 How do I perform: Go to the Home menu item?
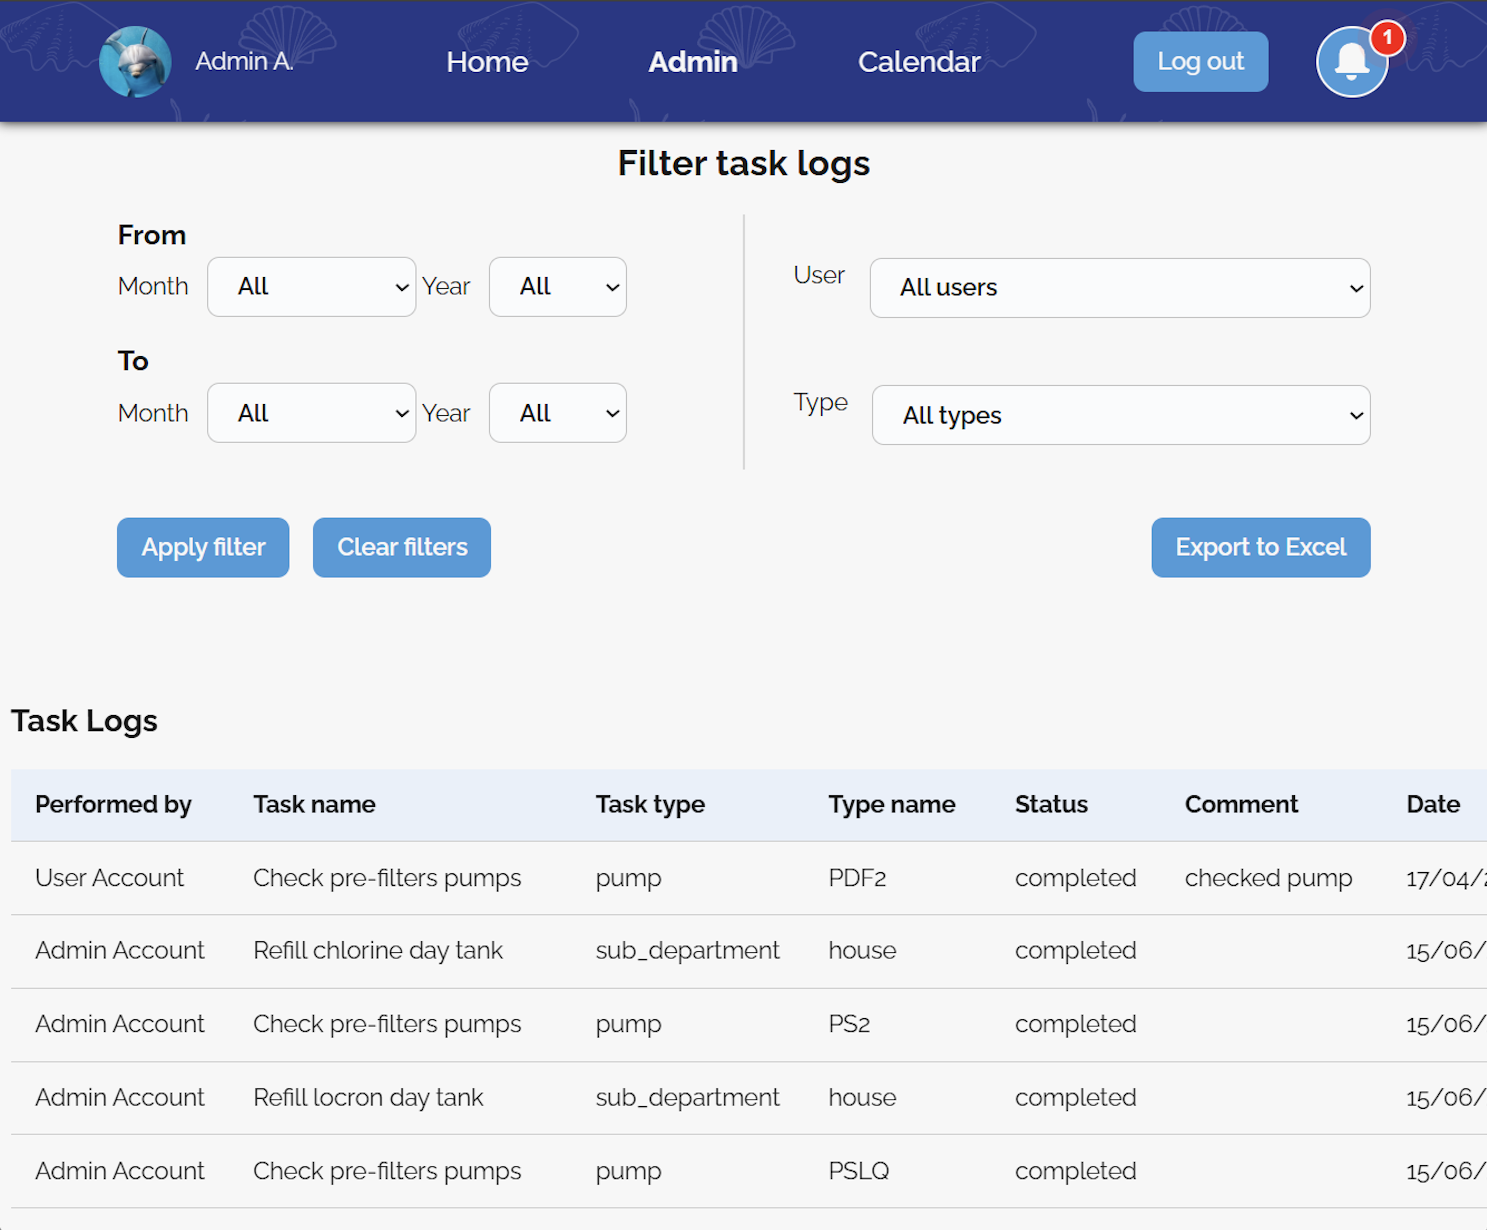click(487, 62)
